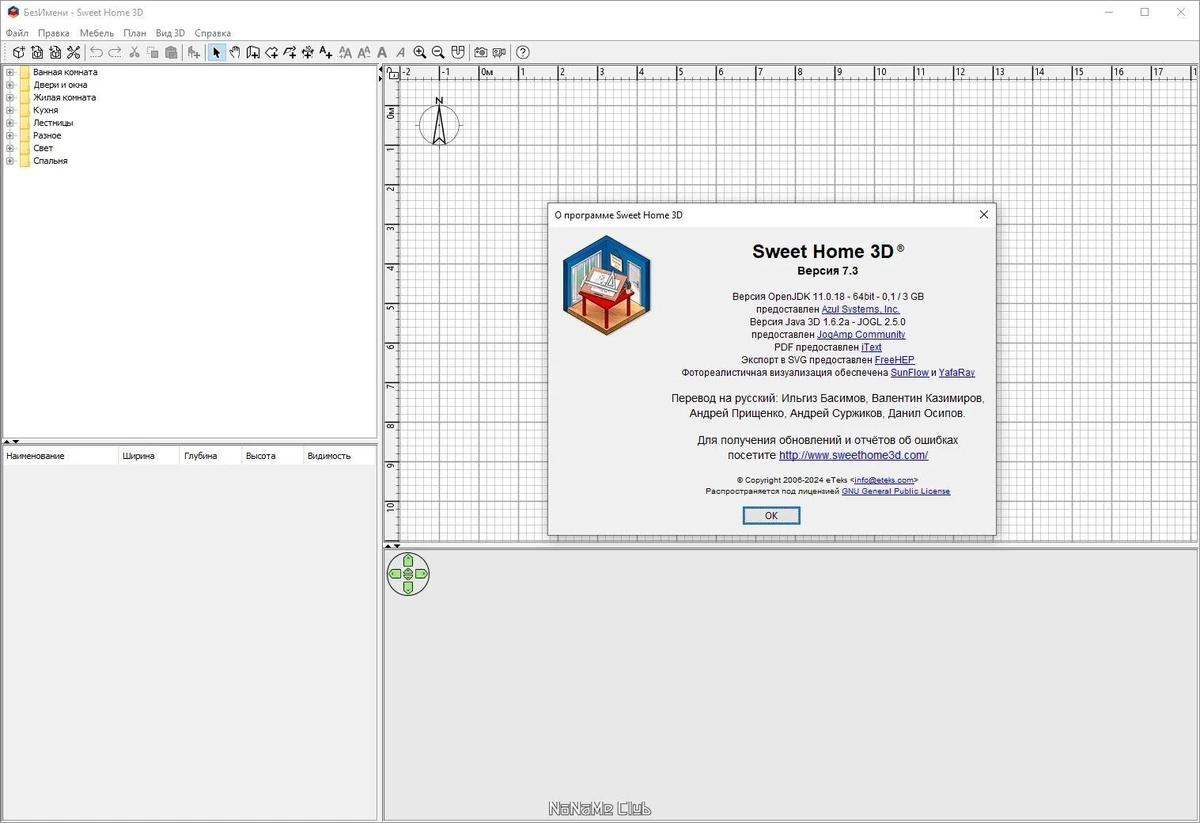This screenshot has height=823, width=1200.
Task: Open the Файл menu
Action: click(x=17, y=33)
